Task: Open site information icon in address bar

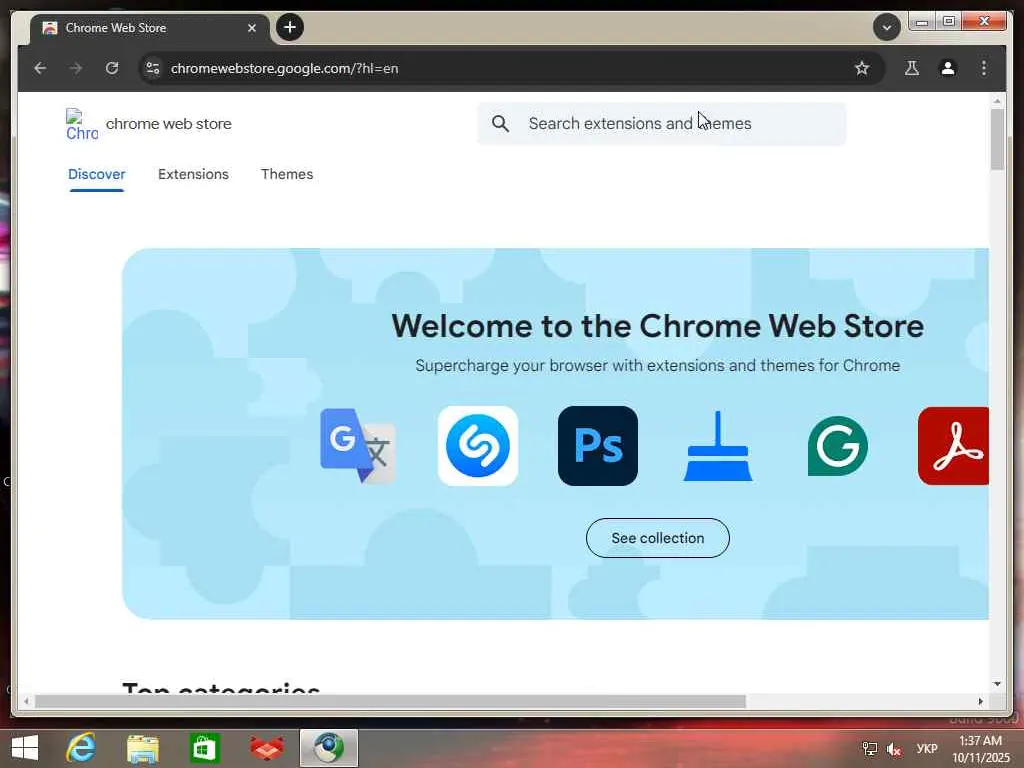Action: (153, 68)
